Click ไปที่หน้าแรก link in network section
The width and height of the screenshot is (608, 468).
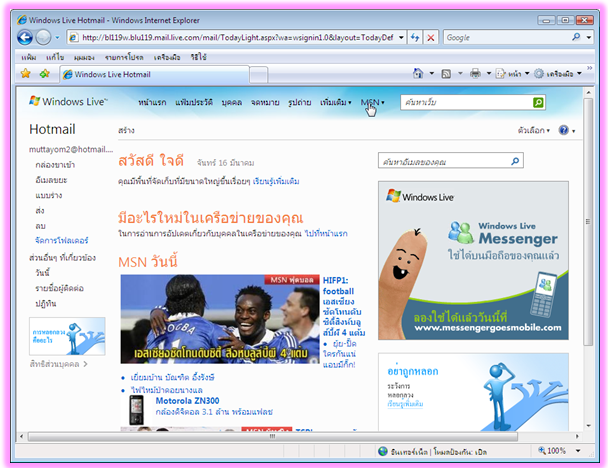(x=326, y=233)
